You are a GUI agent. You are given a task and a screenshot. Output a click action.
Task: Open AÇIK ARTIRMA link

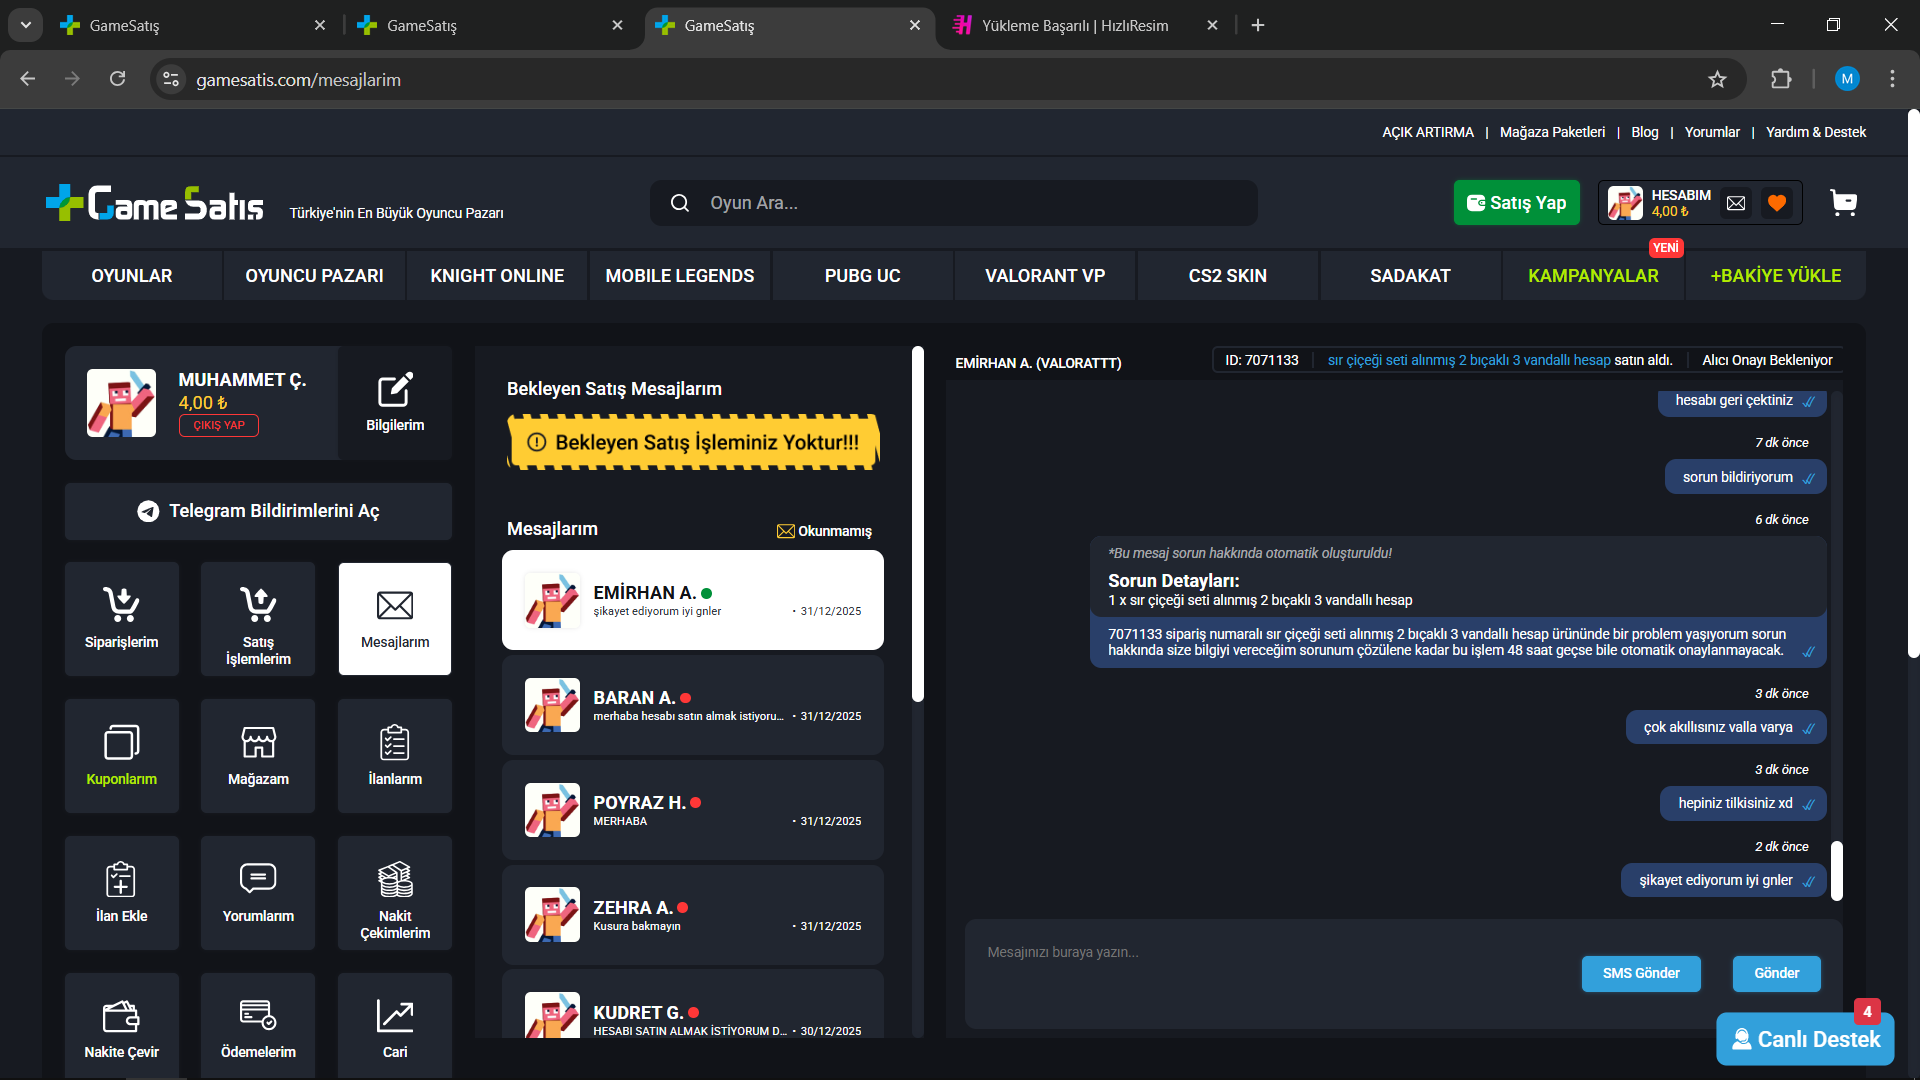(1428, 132)
